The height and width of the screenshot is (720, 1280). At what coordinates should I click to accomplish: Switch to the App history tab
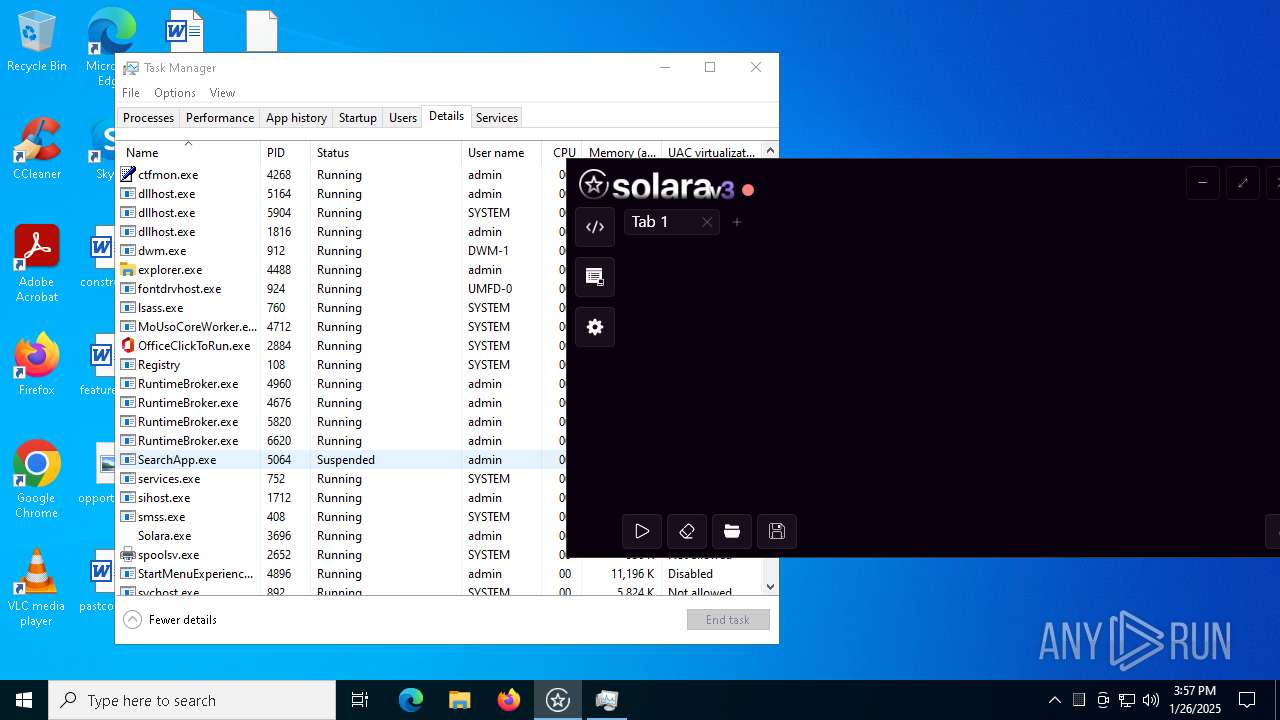coord(296,118)
